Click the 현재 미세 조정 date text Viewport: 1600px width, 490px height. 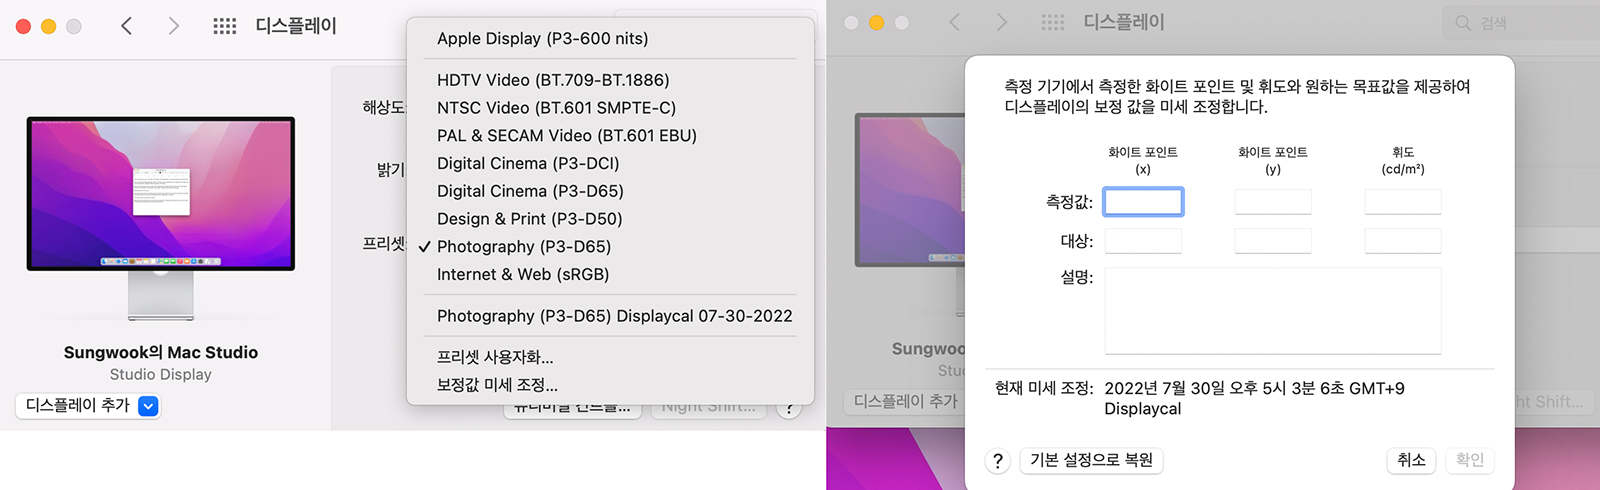point(1254,388)
